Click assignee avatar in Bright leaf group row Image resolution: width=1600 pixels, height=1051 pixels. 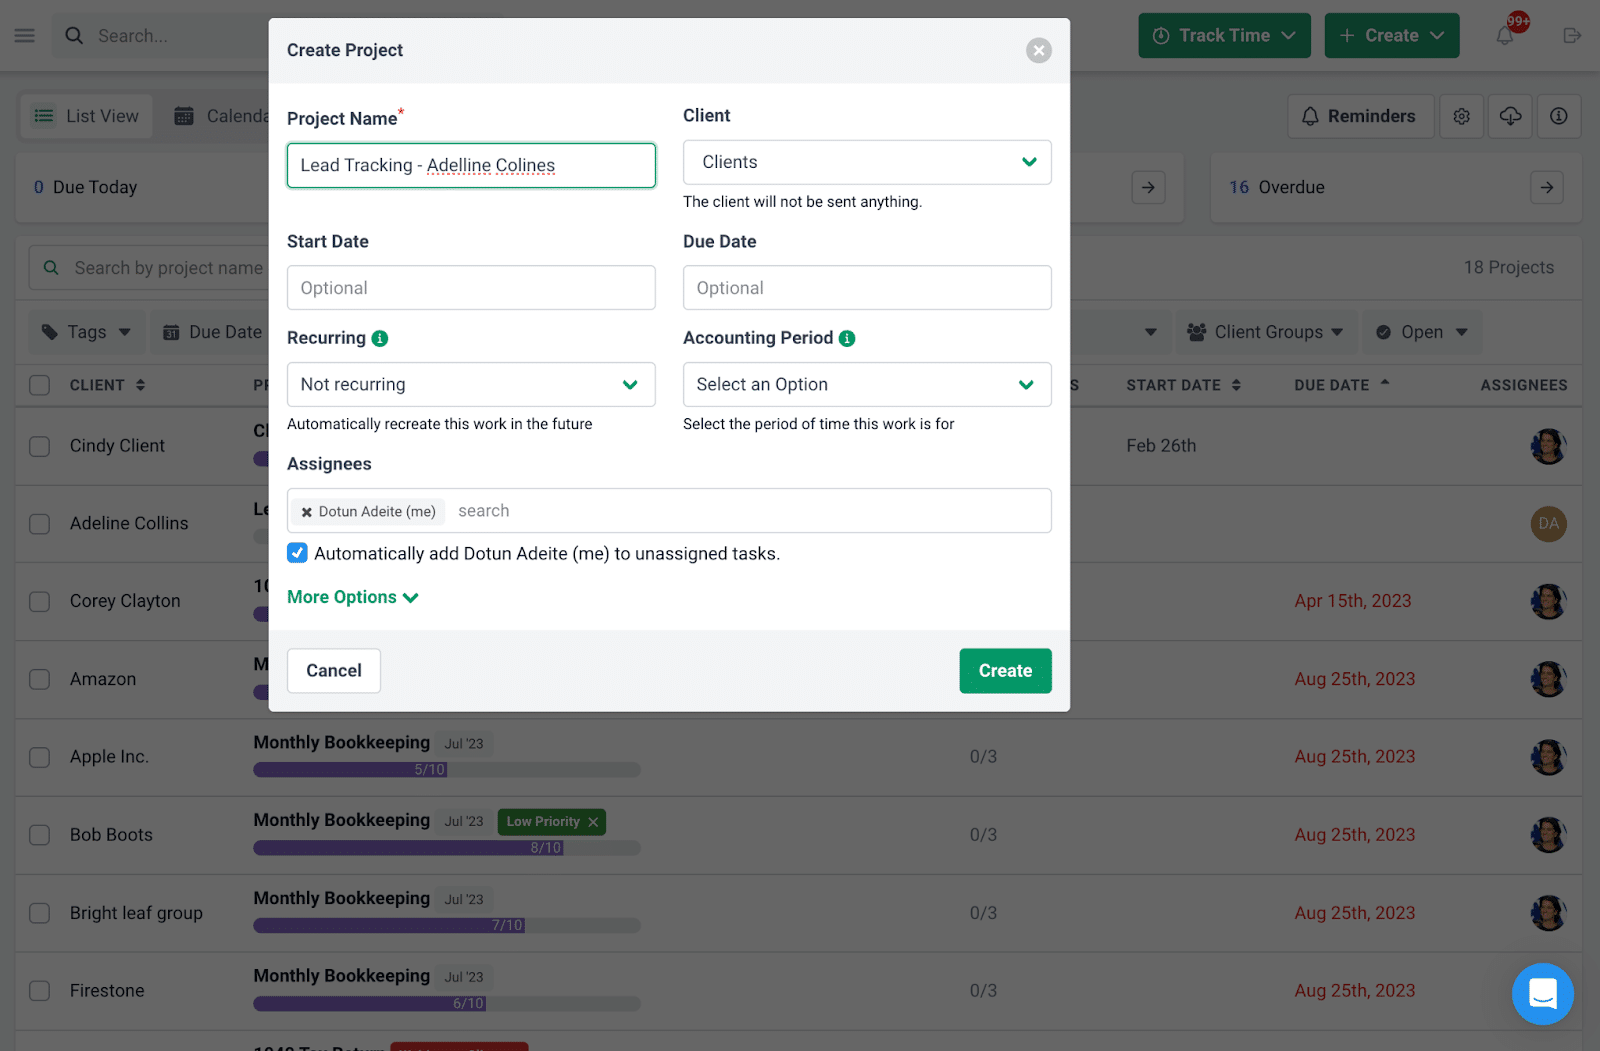coord(1548,913)
